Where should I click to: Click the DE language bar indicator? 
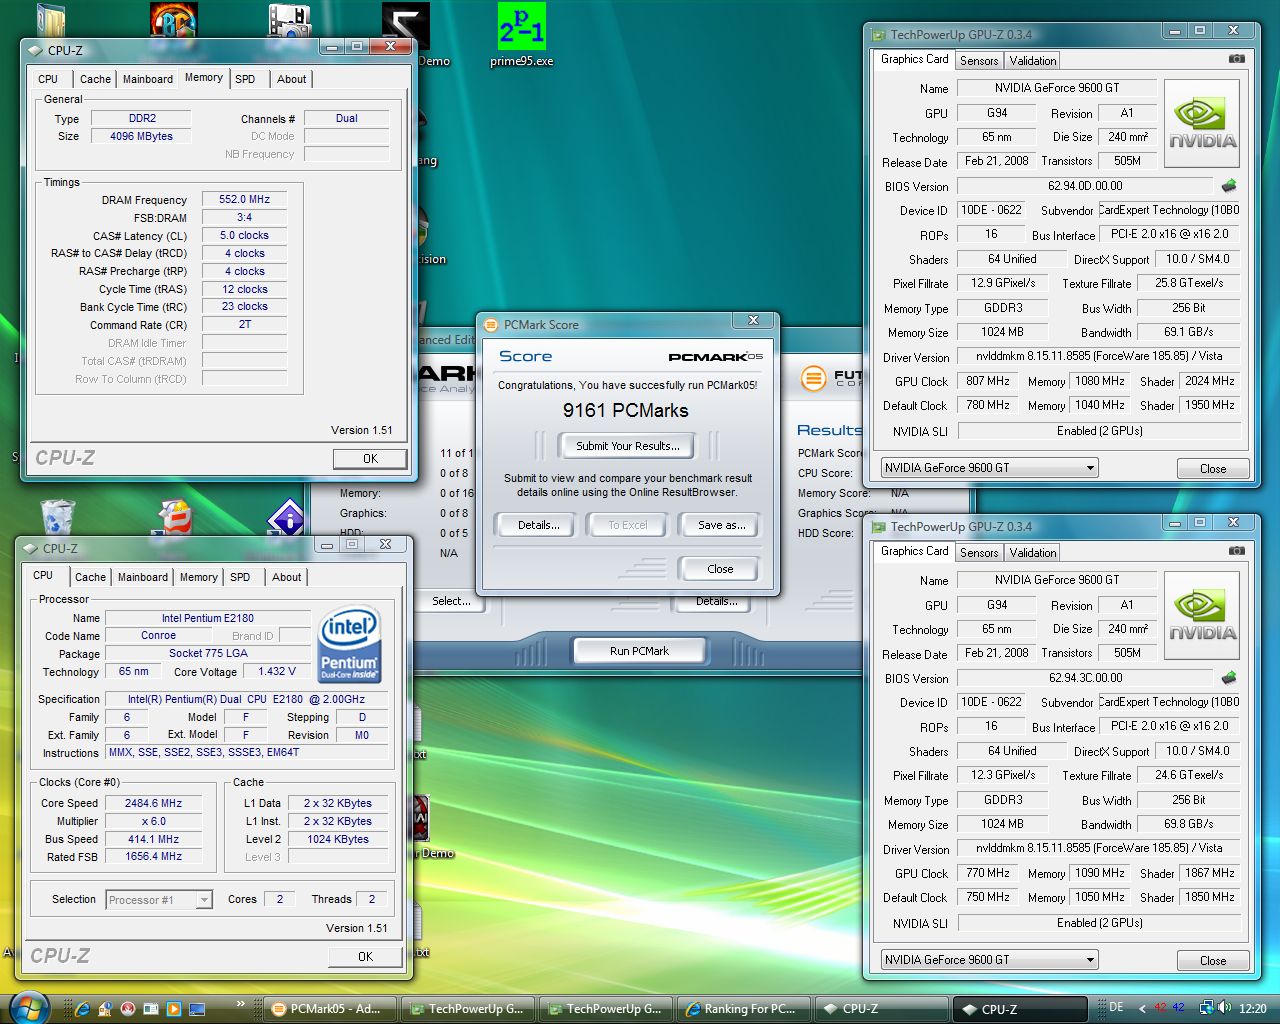tap(1116, 1007)
